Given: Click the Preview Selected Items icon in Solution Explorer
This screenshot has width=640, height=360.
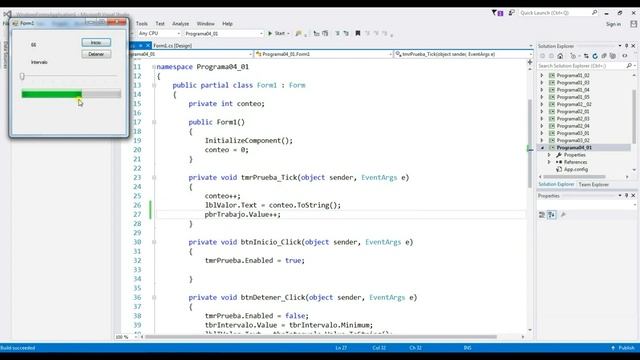Looking at the screenshot, I should [625, 56].
